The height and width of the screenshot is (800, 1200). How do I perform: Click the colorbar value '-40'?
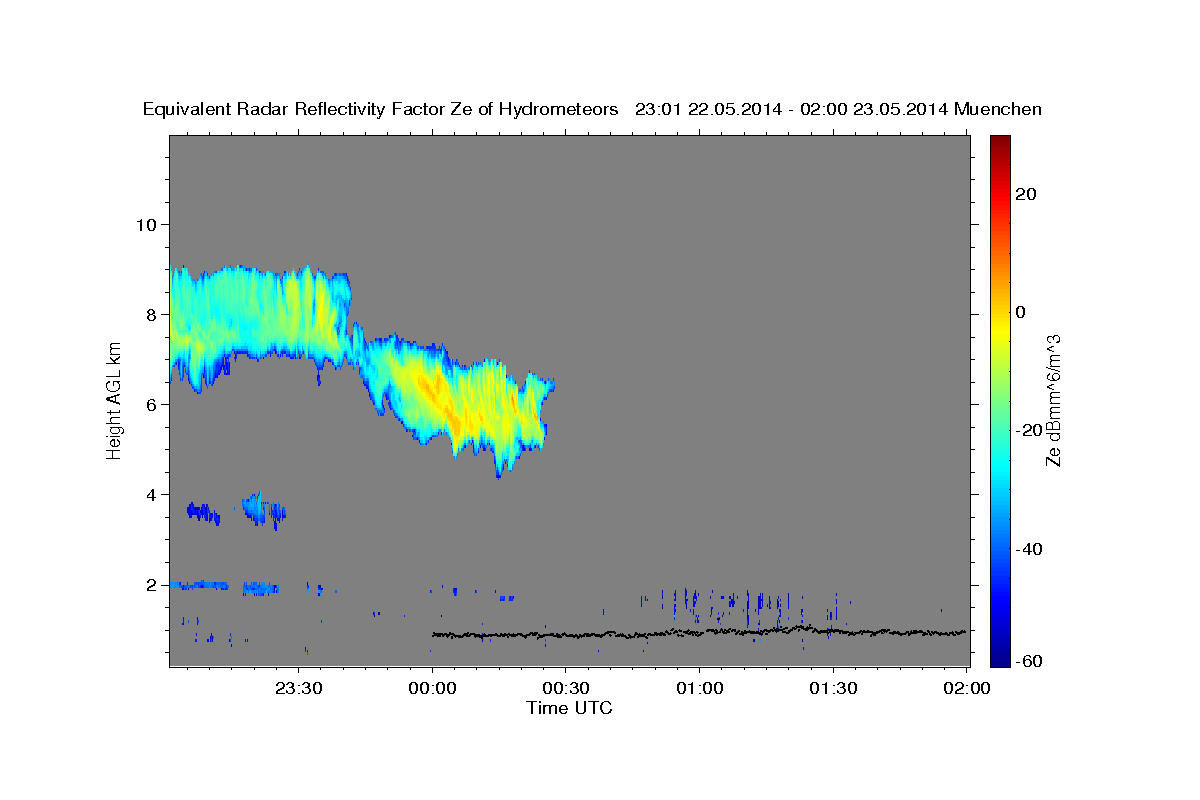(x=1031, y=549)
